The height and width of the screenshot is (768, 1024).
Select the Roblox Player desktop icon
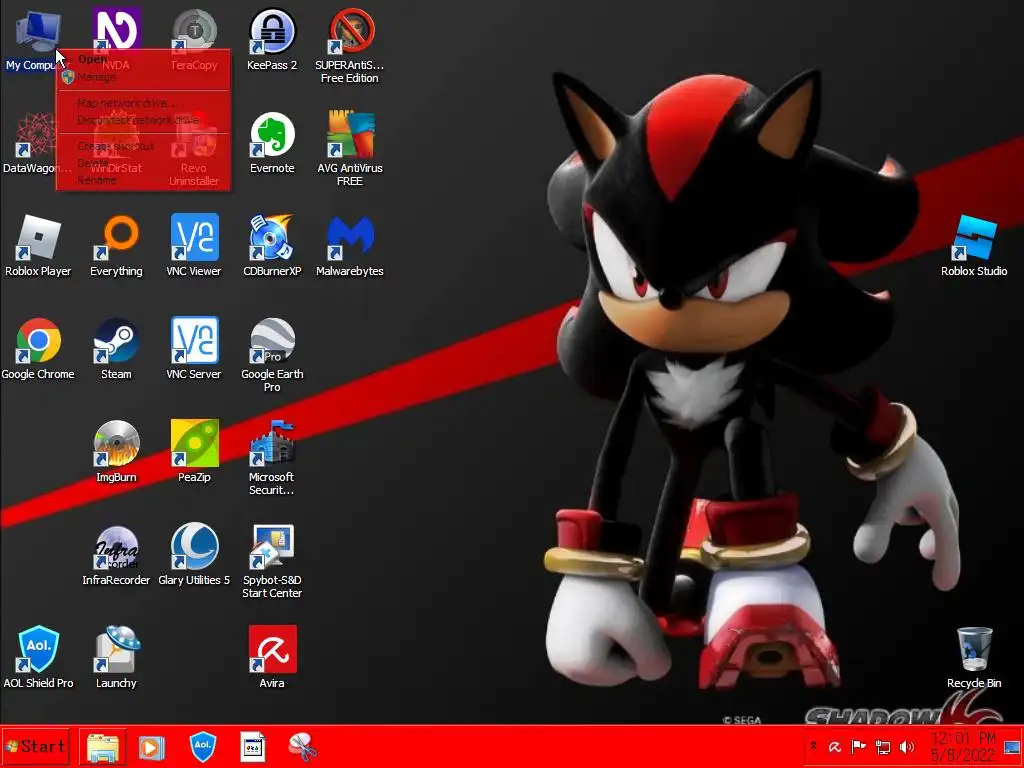point(38,246)
